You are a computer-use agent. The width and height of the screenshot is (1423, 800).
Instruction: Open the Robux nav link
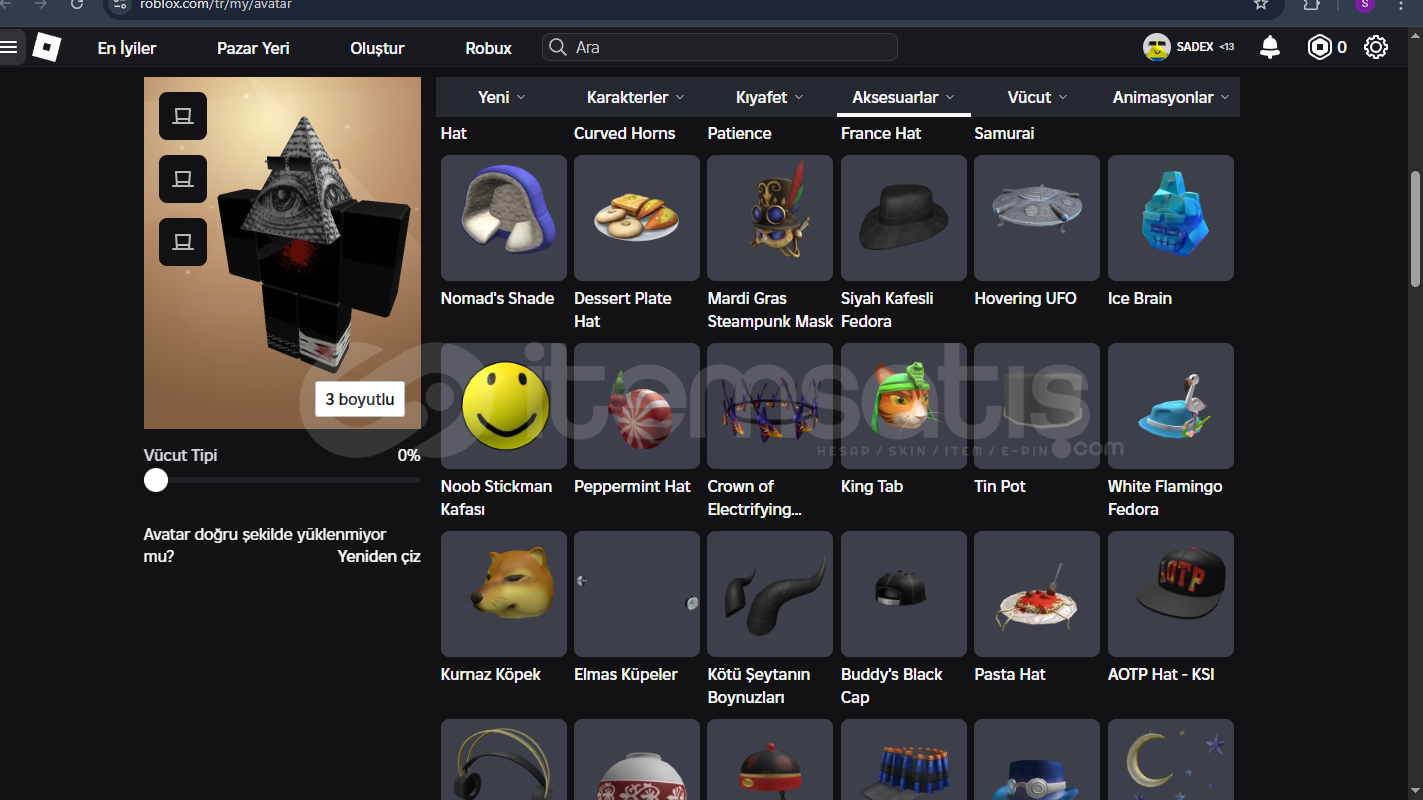(488, 48)
